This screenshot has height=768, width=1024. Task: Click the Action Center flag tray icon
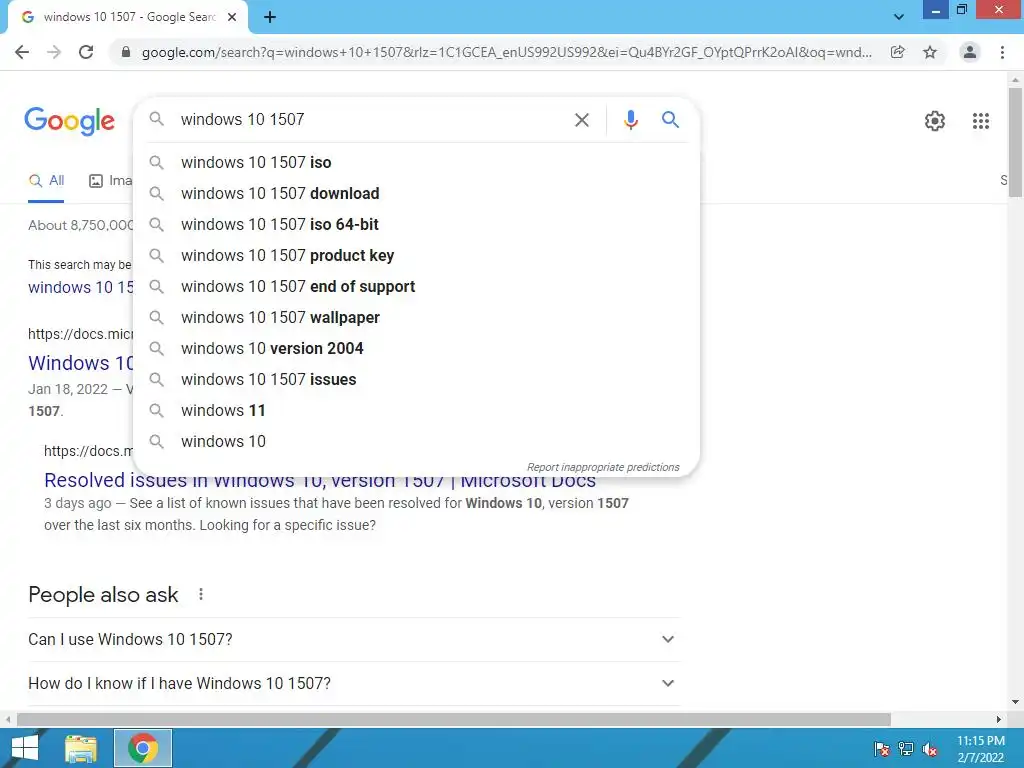click(x=881, y=749)
